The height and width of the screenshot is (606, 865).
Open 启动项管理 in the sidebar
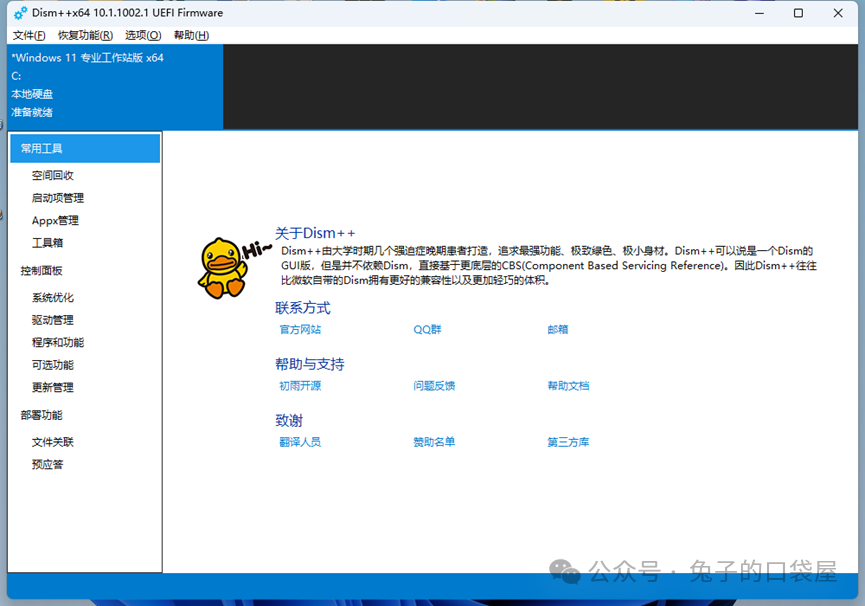pyautogui.click(x=58, y=198)
